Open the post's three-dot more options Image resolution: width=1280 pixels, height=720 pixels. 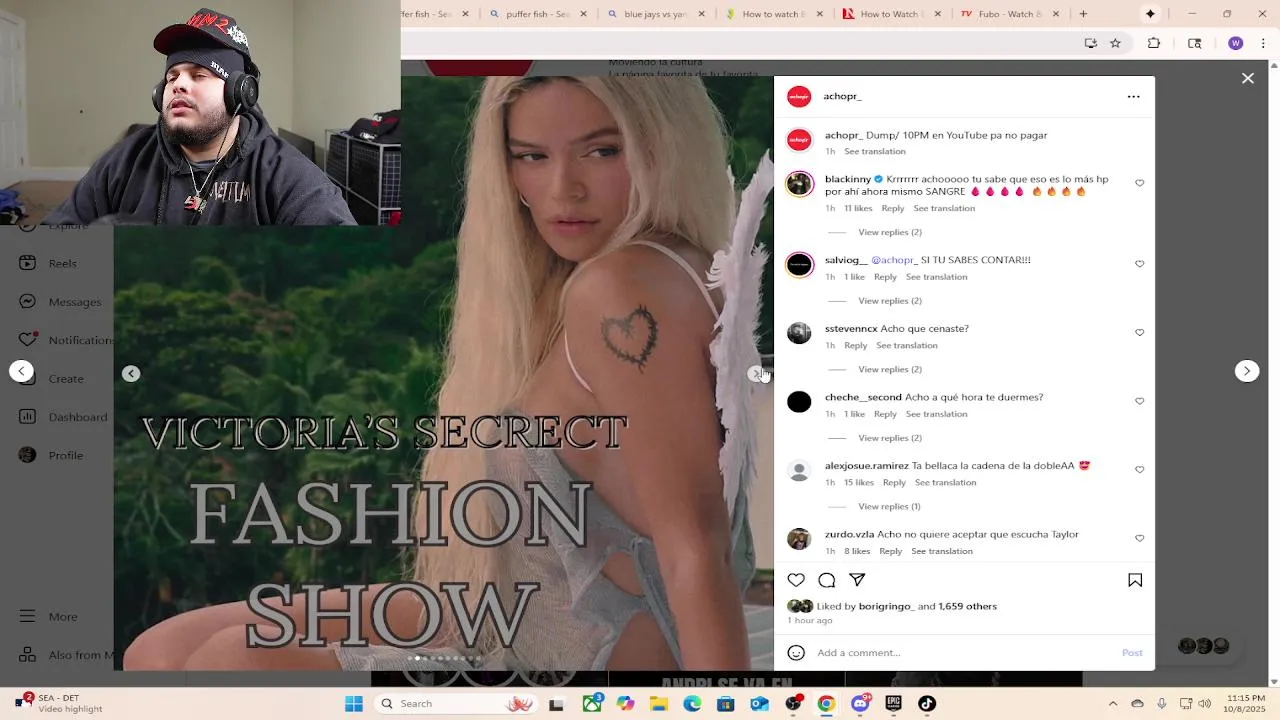click(x=1133, y=96)
